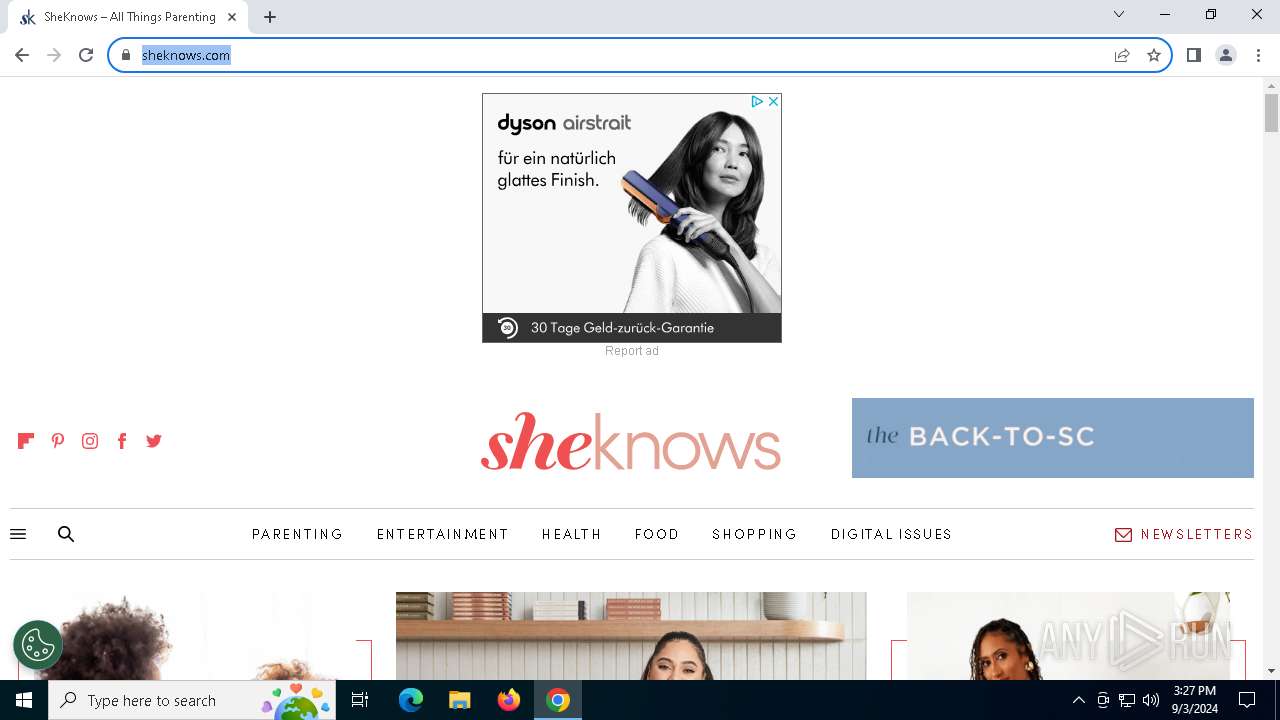Close the SheKnows browser tab
Image resolution: width=1280 pixels, height=720 pixels.
point(232,16)
